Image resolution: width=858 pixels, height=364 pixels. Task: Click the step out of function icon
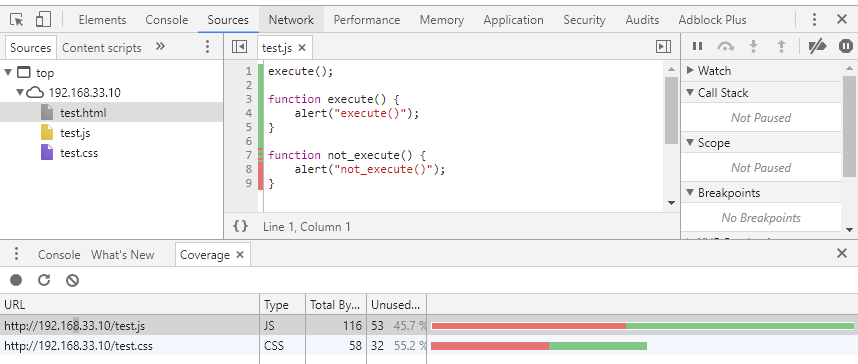pyautogui.click(x=781, y=47)
